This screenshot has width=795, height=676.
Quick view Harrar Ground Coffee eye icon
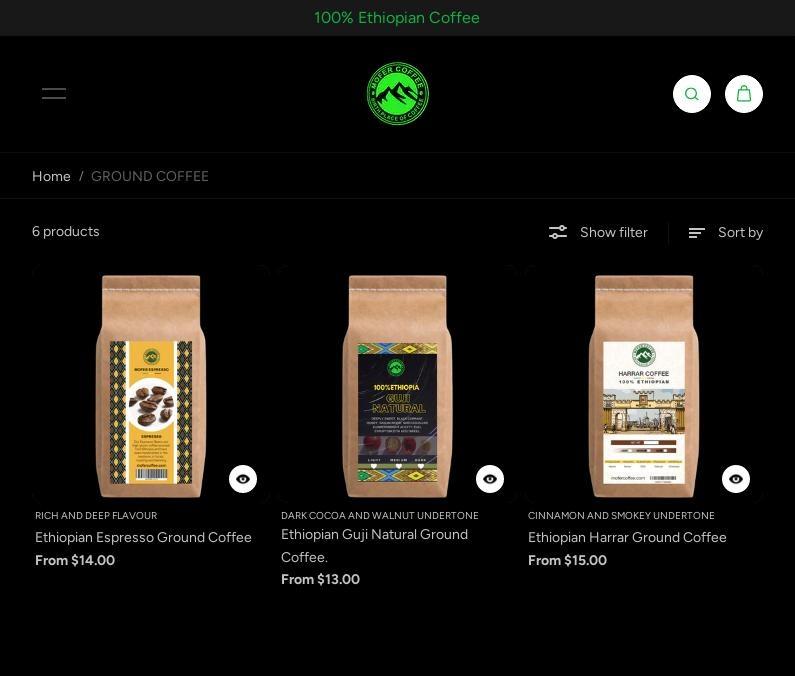point(736,479)
